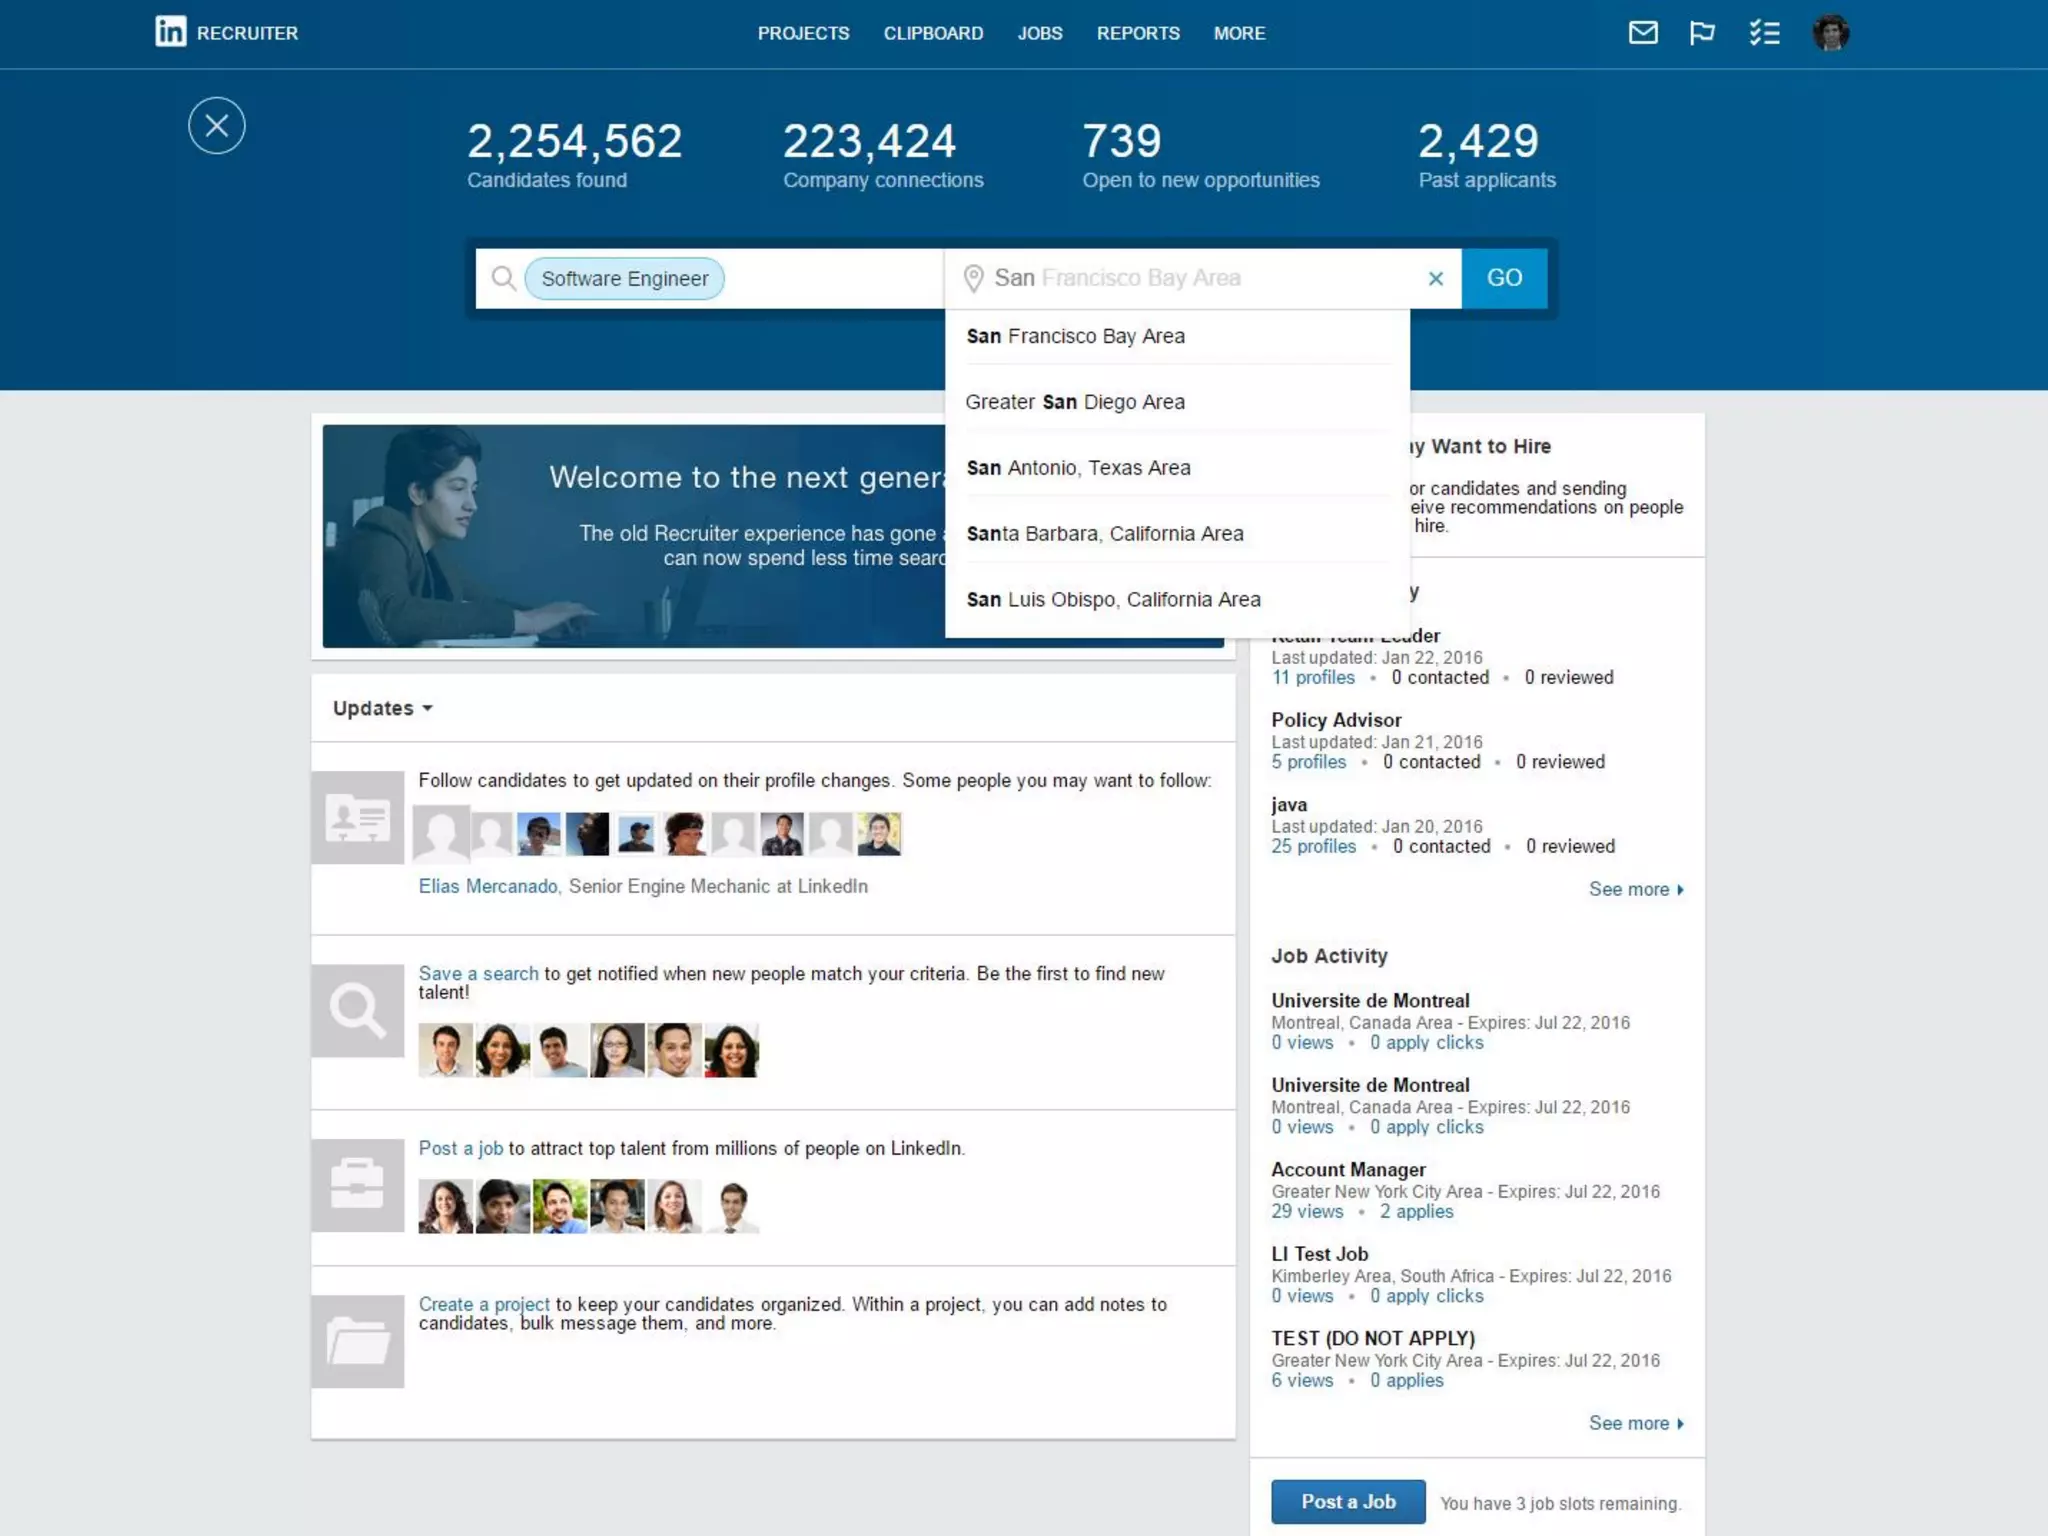Open the checklist tasks icon
The width and height of the screenshot is (2048, 1536).
pos(1765,33)
